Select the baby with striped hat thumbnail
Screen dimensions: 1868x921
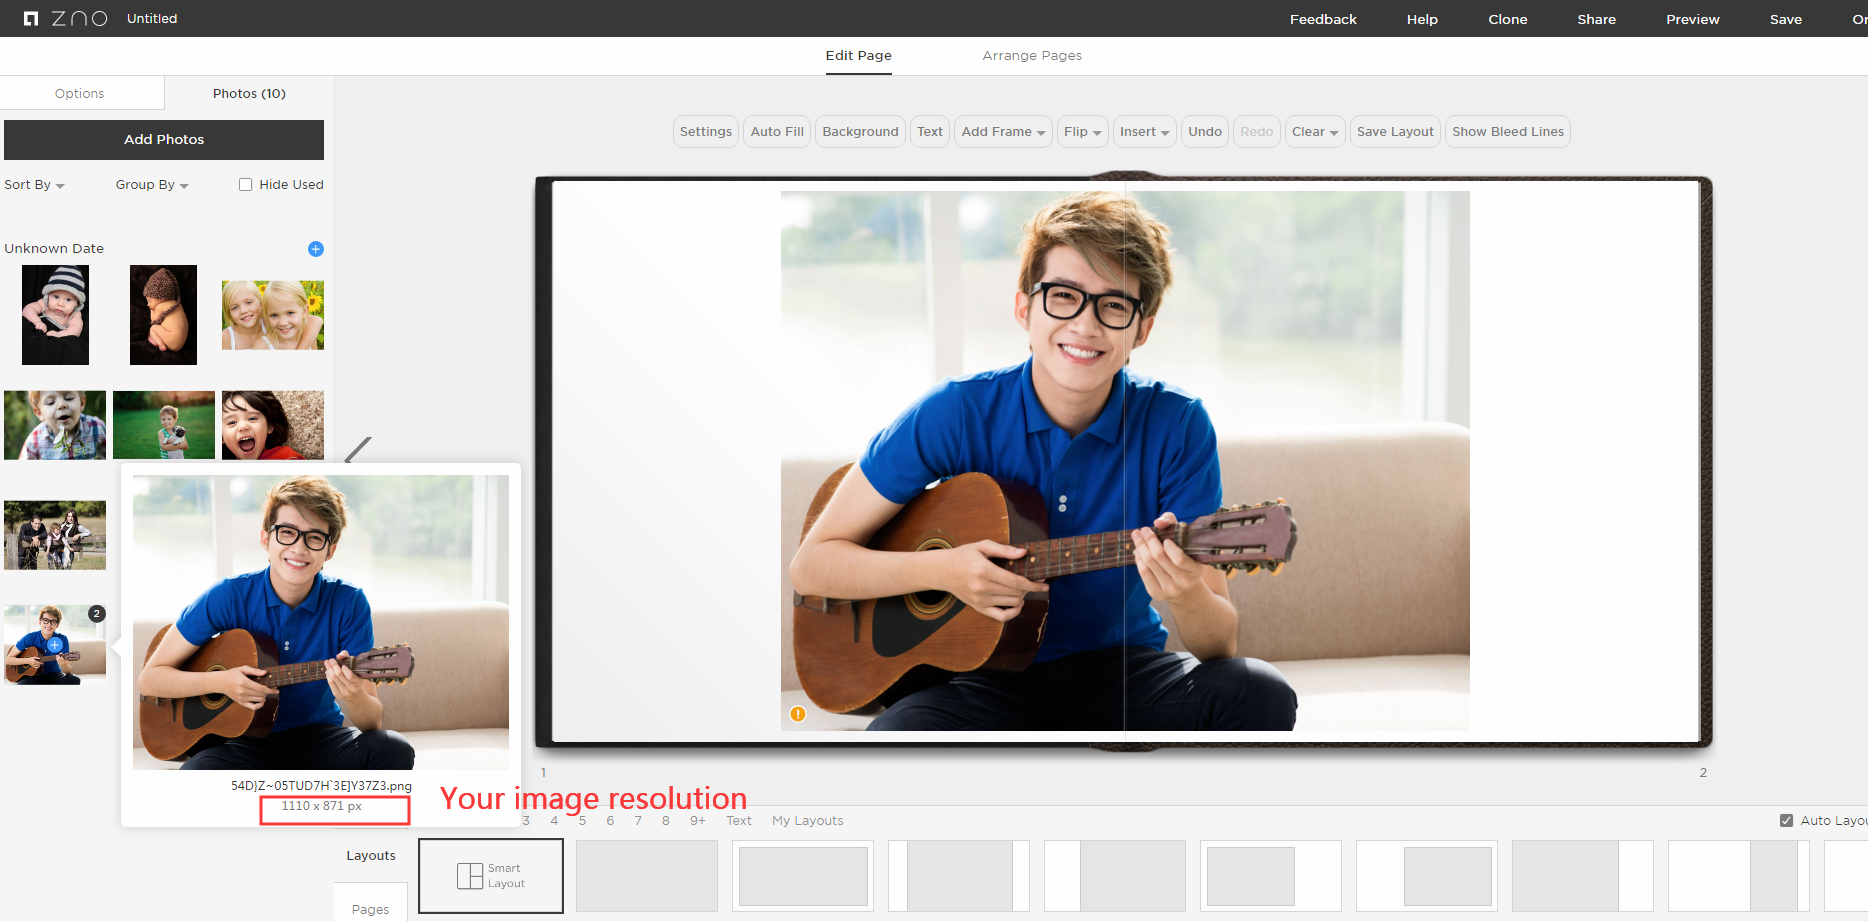pyautogui.click(x=55, y=315)
